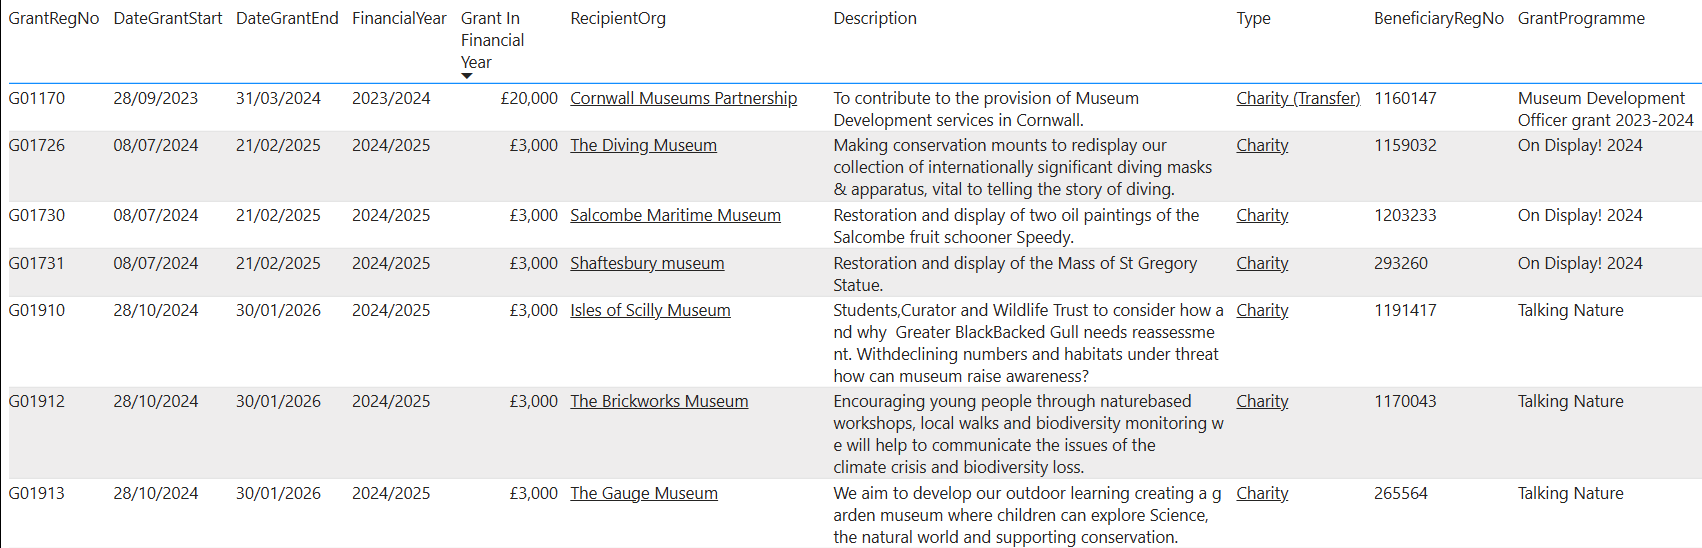Sort by DateGrantEnd column header
Image resolution: width=1702 pixels, height=548 pixels.
(287, 18)
